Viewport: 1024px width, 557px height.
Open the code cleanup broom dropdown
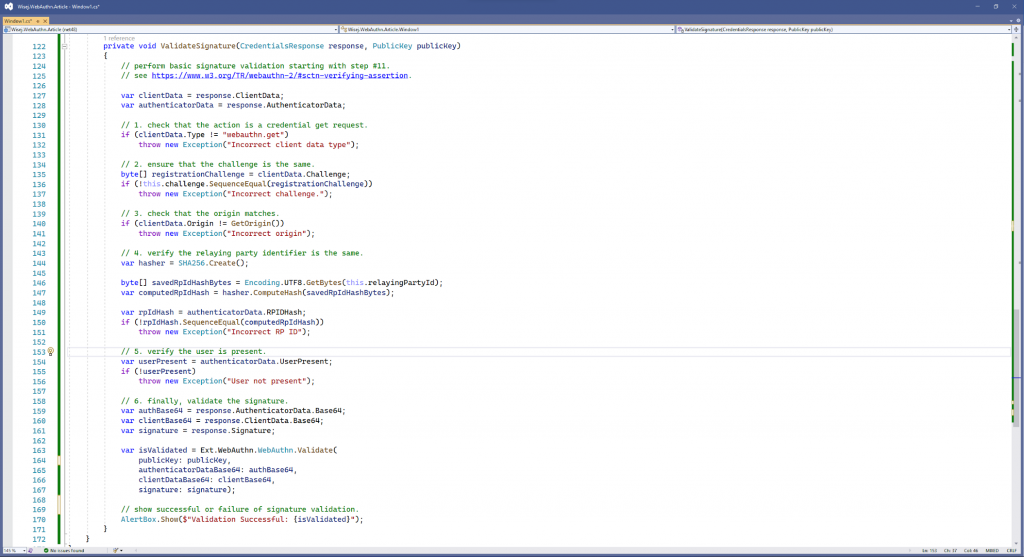point(118,550)
